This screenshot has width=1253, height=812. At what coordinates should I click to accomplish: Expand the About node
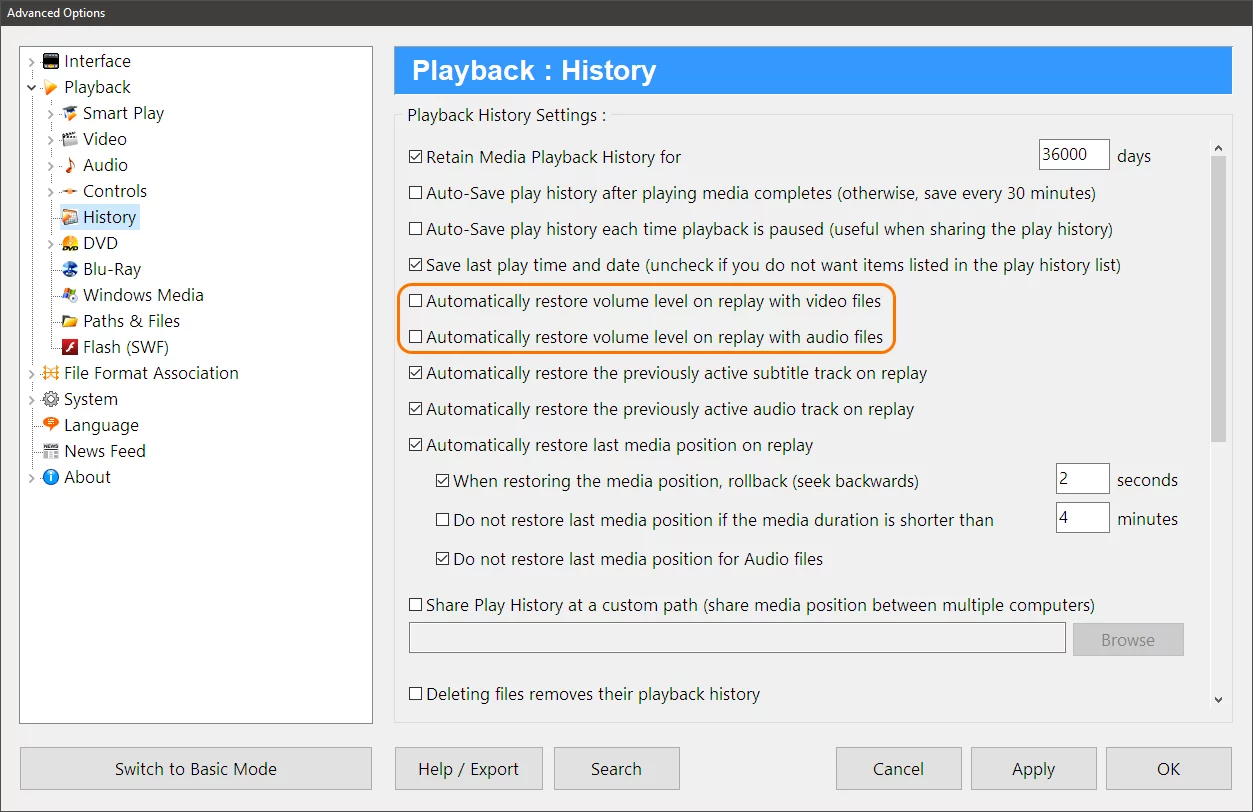coord(32,478)
